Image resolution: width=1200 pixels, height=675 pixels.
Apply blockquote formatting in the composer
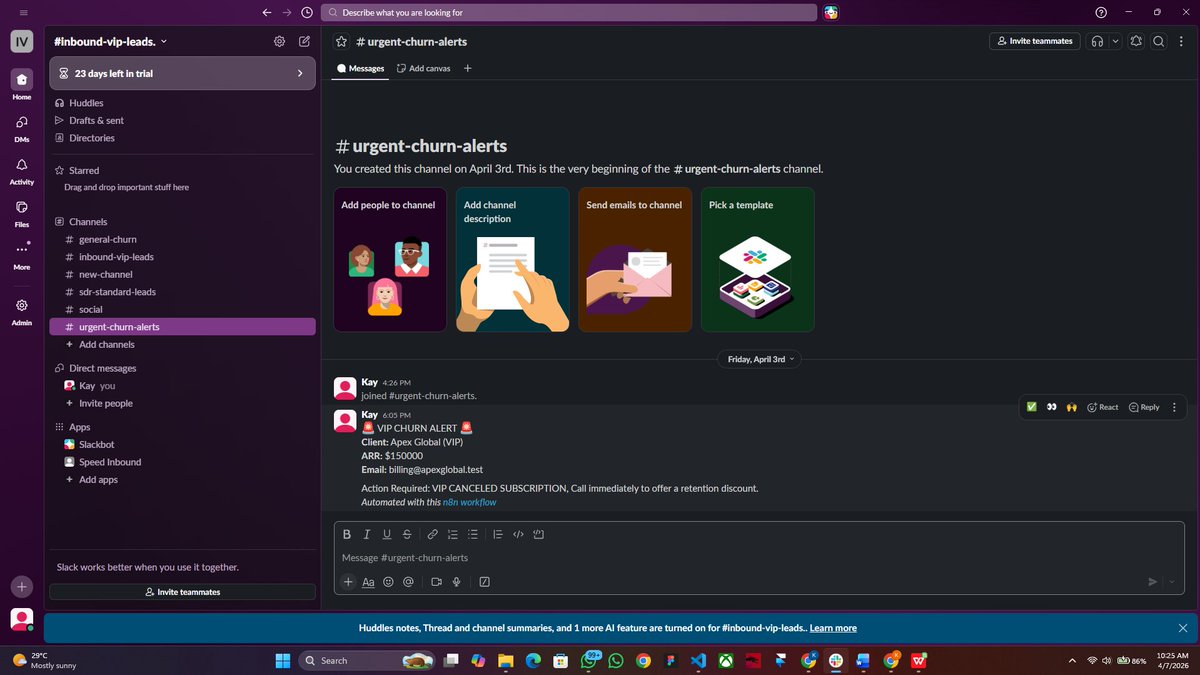tap(498, 534)
